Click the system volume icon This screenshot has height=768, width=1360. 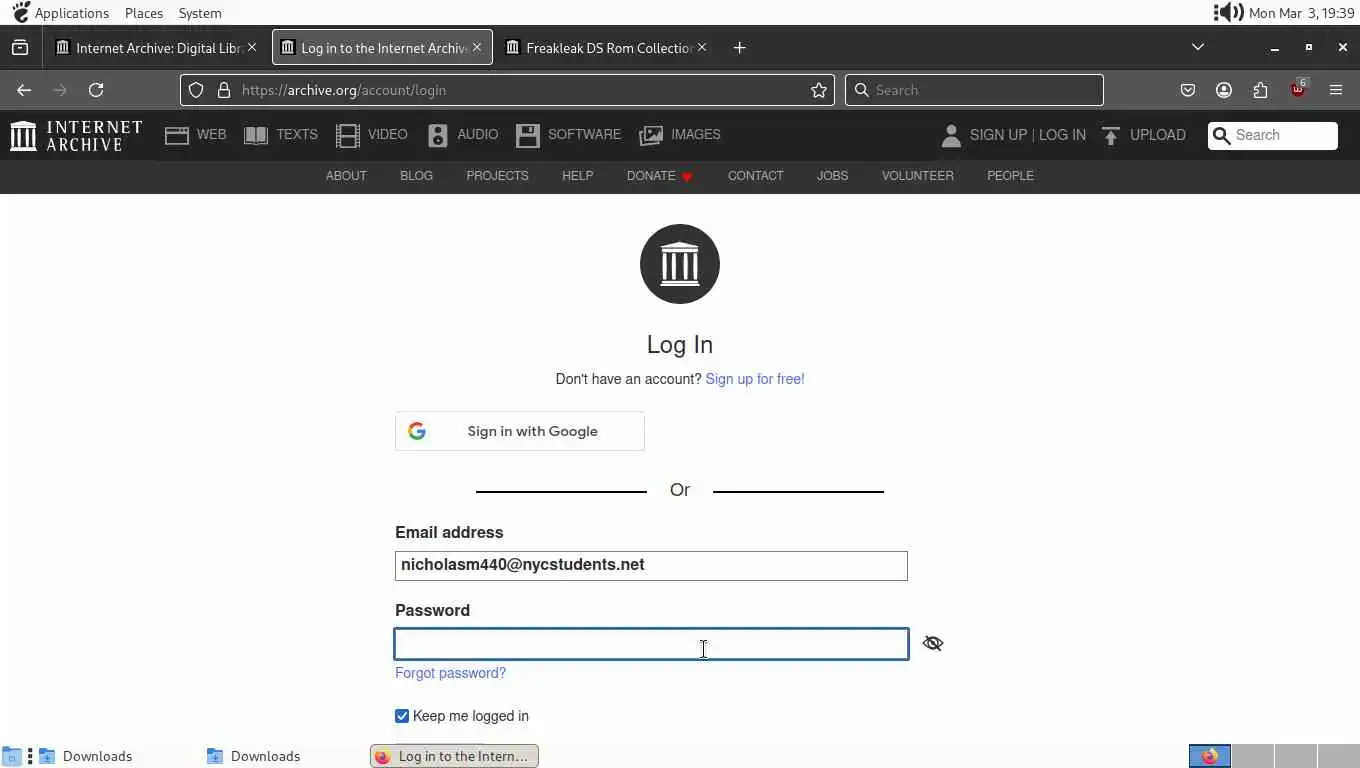(x=1228, y=13)
